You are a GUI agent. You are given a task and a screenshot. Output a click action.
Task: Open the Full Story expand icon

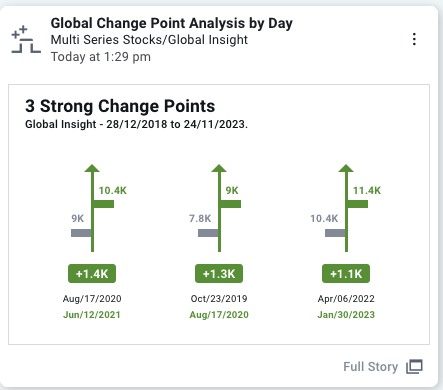(414, 367)
